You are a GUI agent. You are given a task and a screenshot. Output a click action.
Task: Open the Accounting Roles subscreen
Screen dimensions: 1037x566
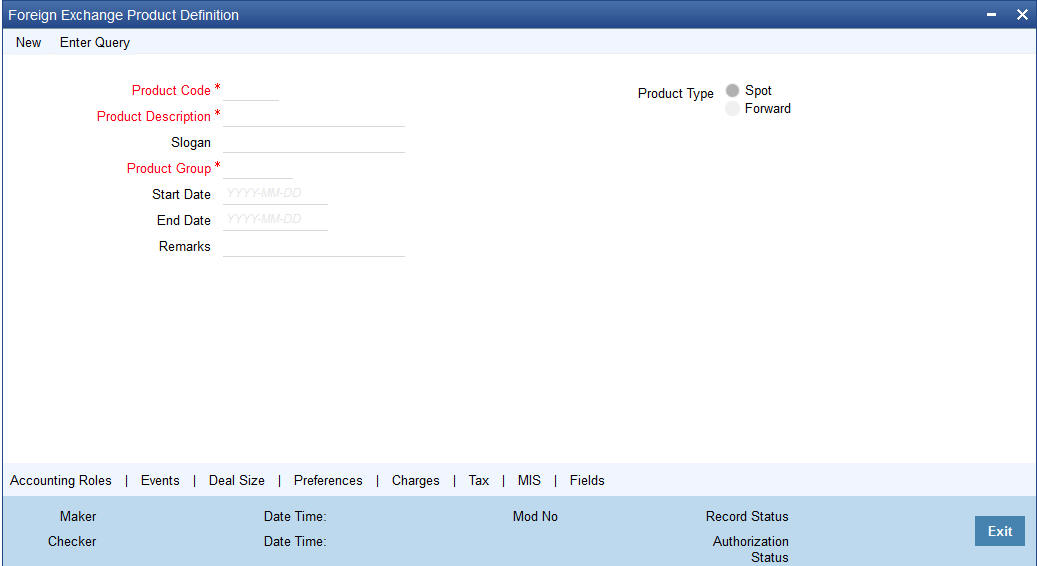pyautogui.click(x=60, y=481)
